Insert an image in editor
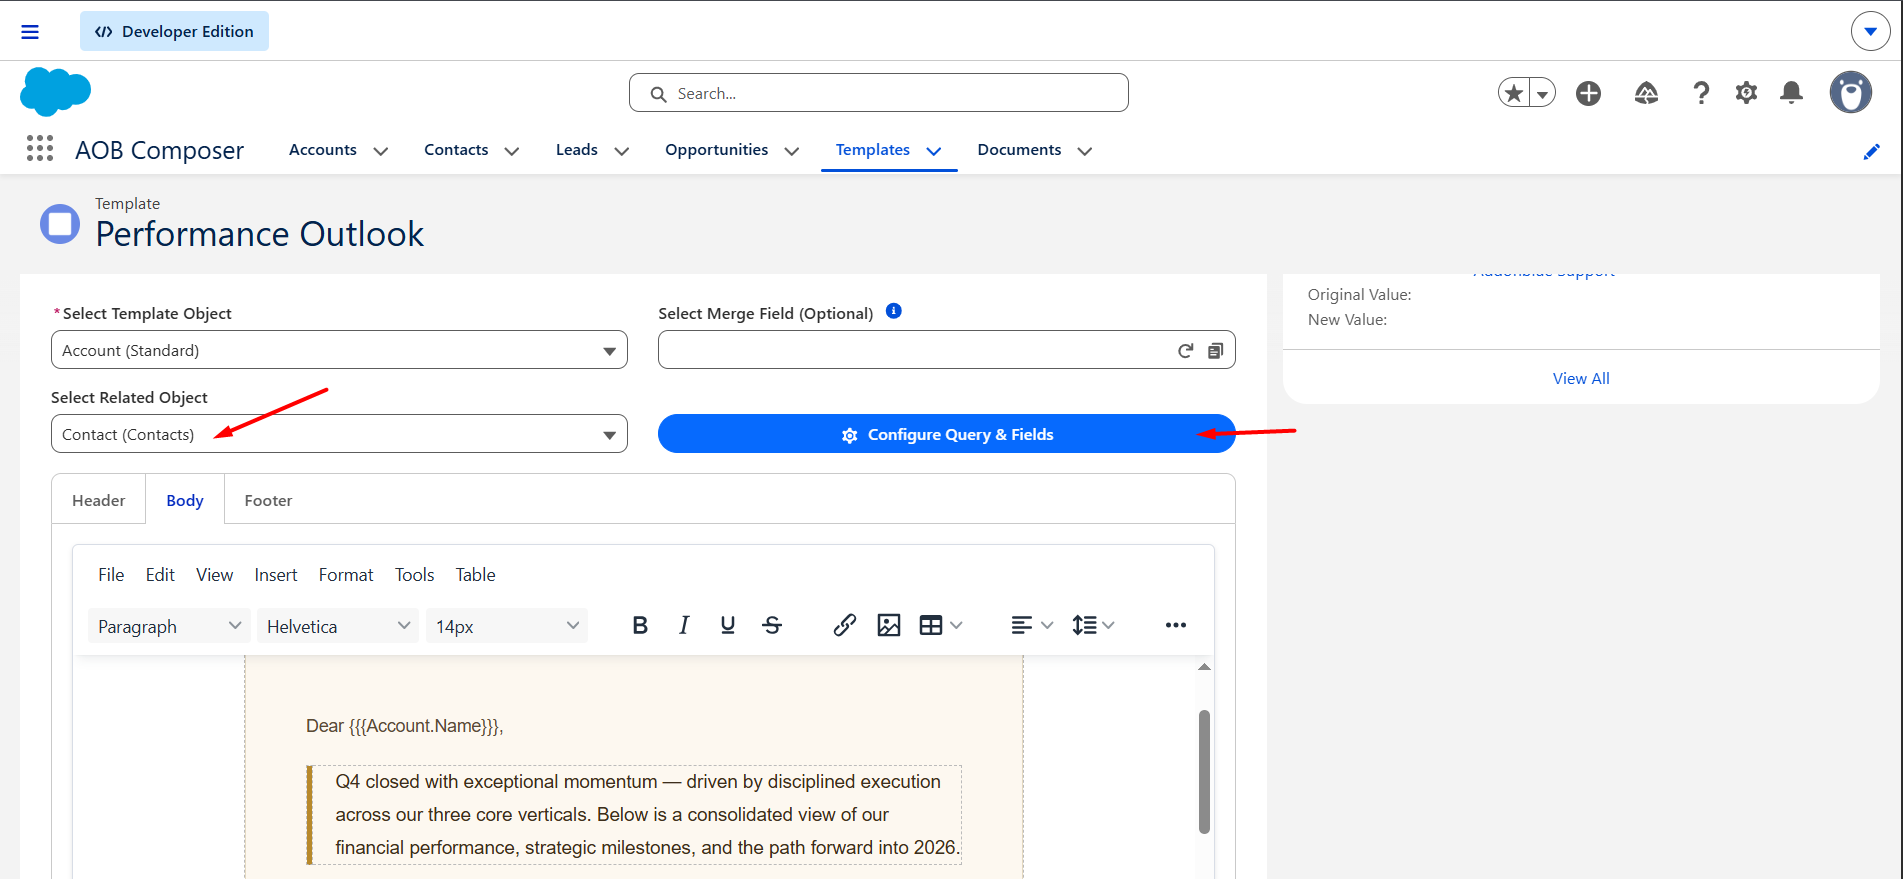 point(889,625)
